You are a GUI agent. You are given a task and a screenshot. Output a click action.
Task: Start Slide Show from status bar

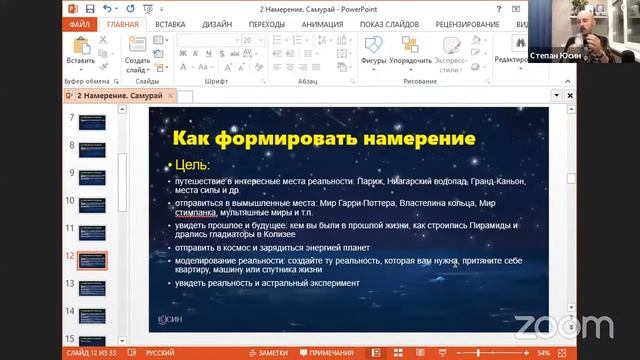click(x=442, y=353)
